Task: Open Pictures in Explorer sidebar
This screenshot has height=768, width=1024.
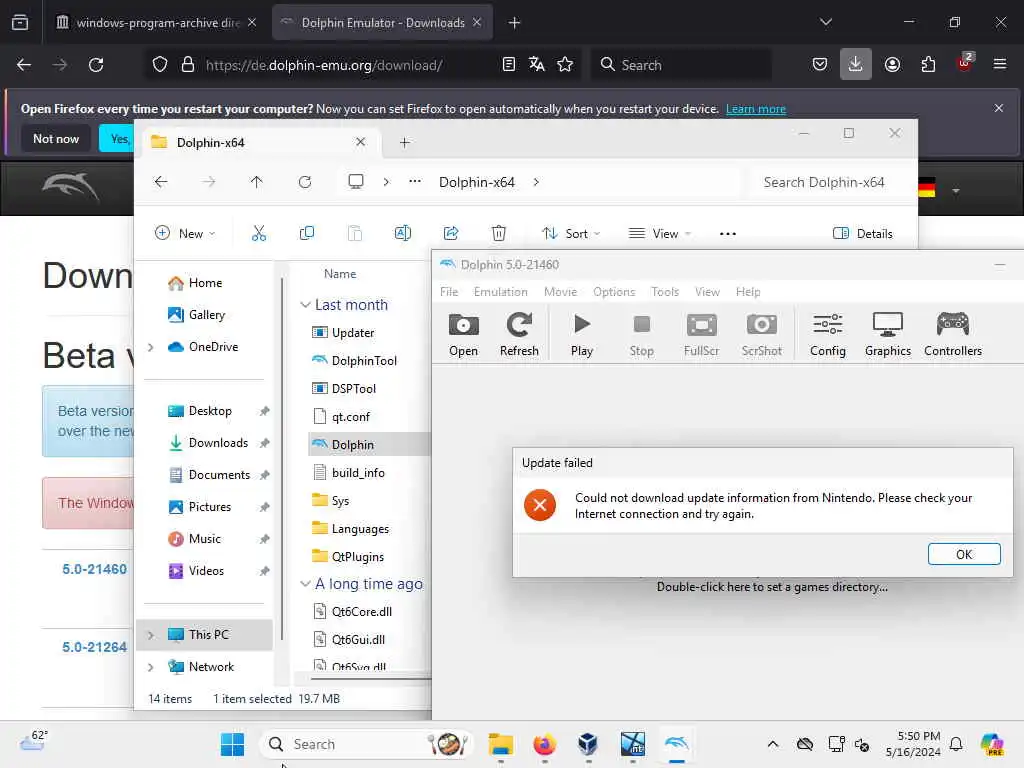Action: tap(210, 507)
